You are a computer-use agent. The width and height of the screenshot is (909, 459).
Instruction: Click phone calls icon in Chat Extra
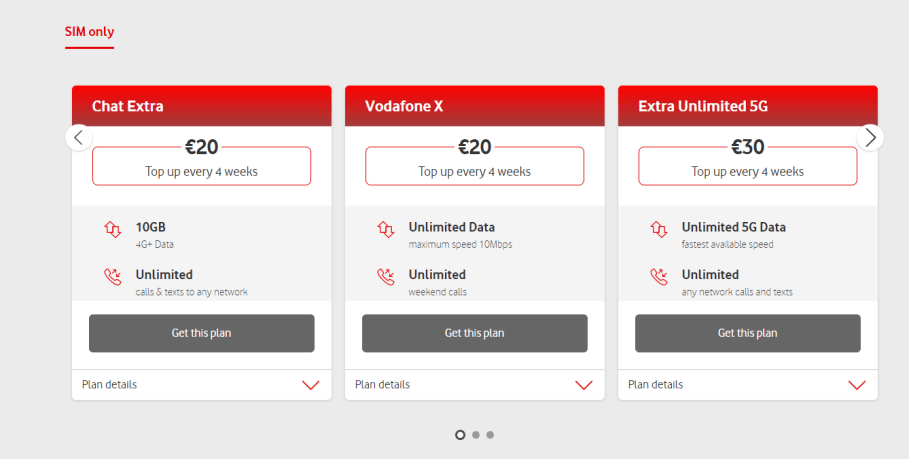[112, 277]
